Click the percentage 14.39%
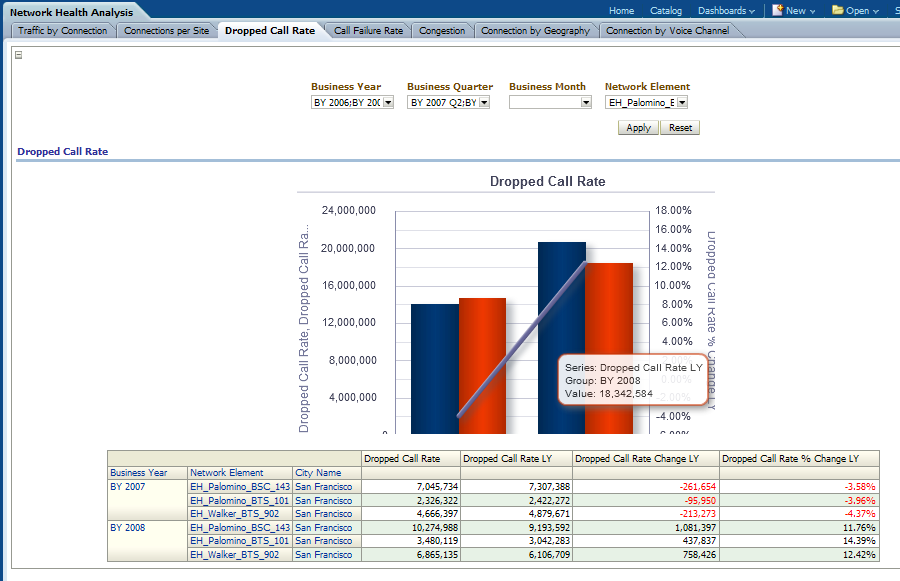This screenshot has width=900, height=581. (859, 540)
